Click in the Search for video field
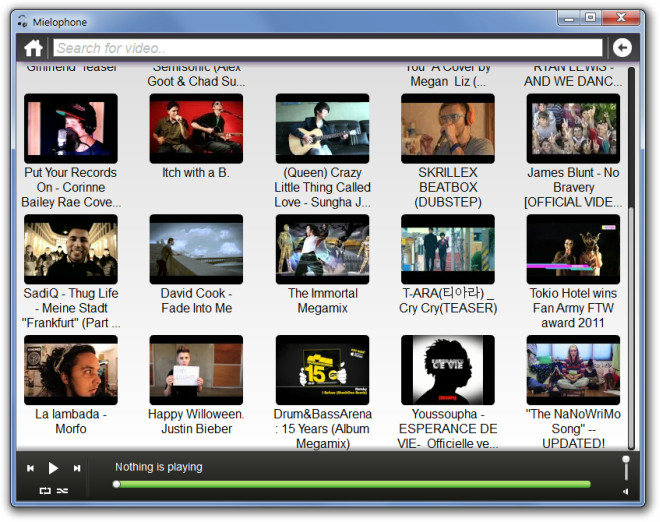The width and height of the screenshot is (660, 522). [328, 48]
